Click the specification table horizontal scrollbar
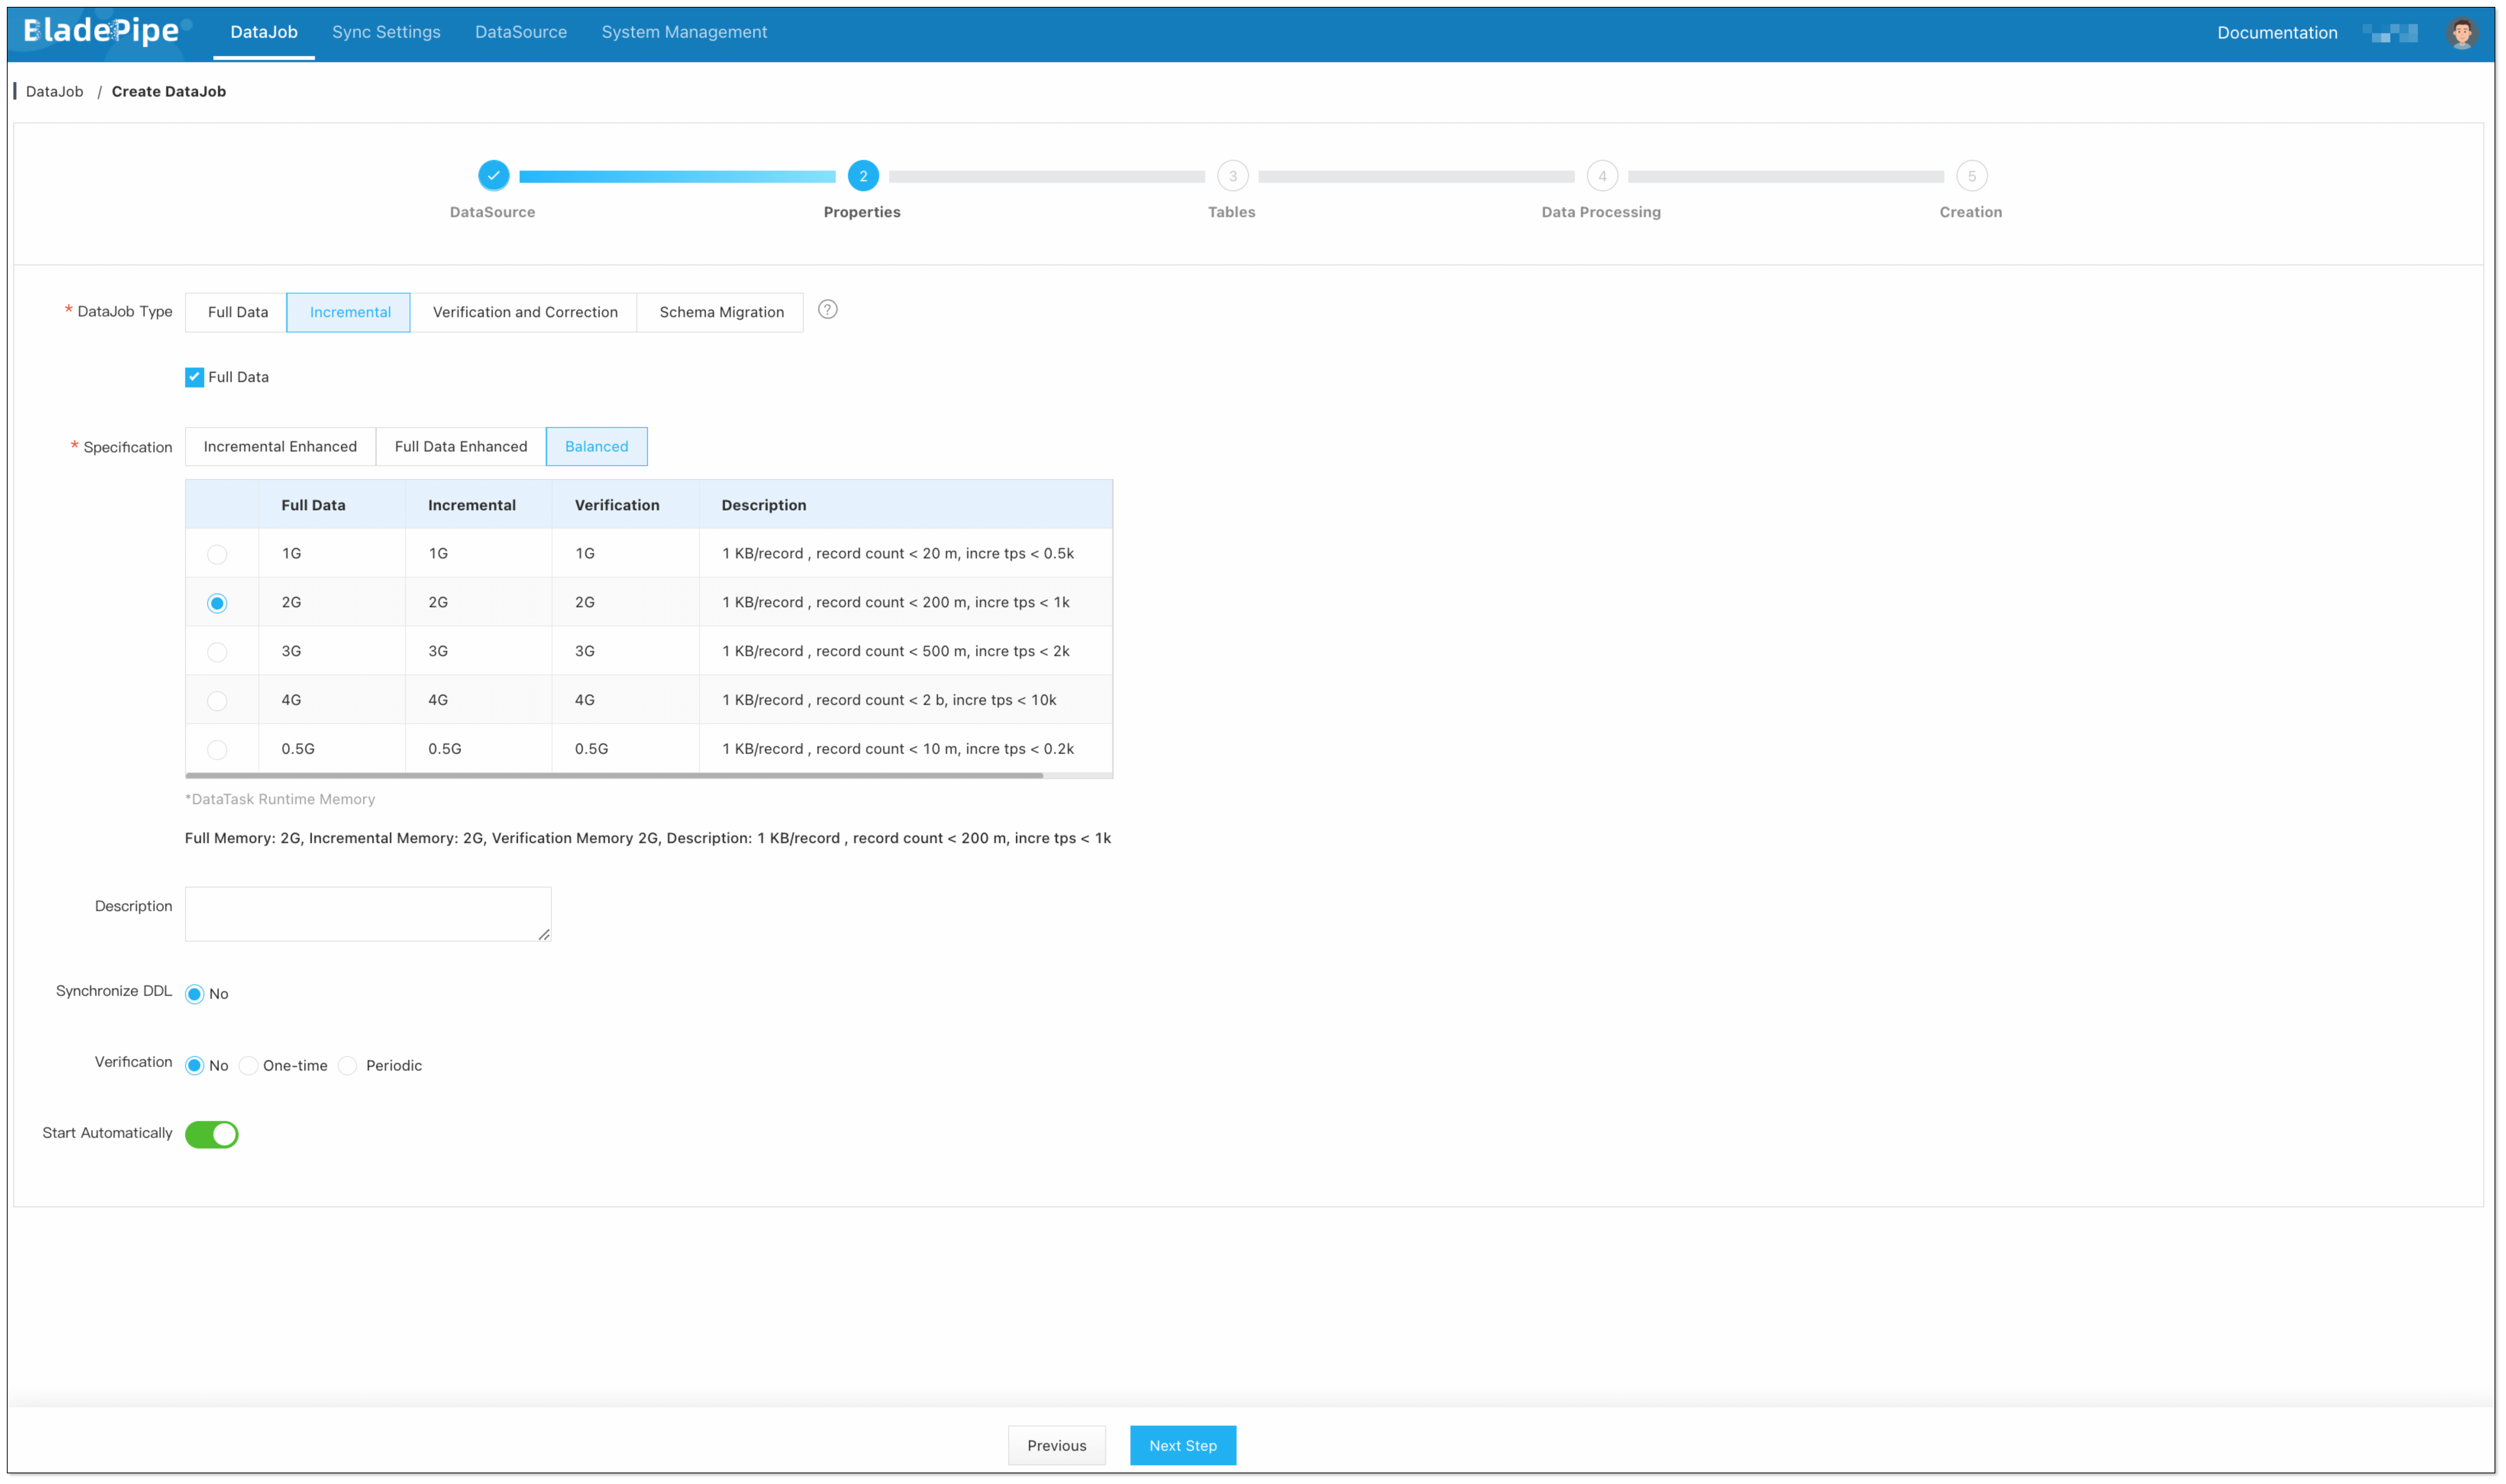 point(614,775)
